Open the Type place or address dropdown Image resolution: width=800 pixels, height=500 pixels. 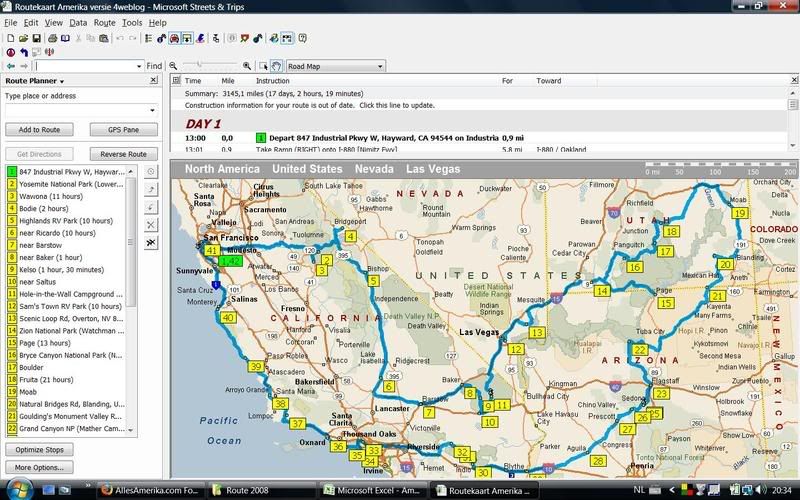point(152,110)
